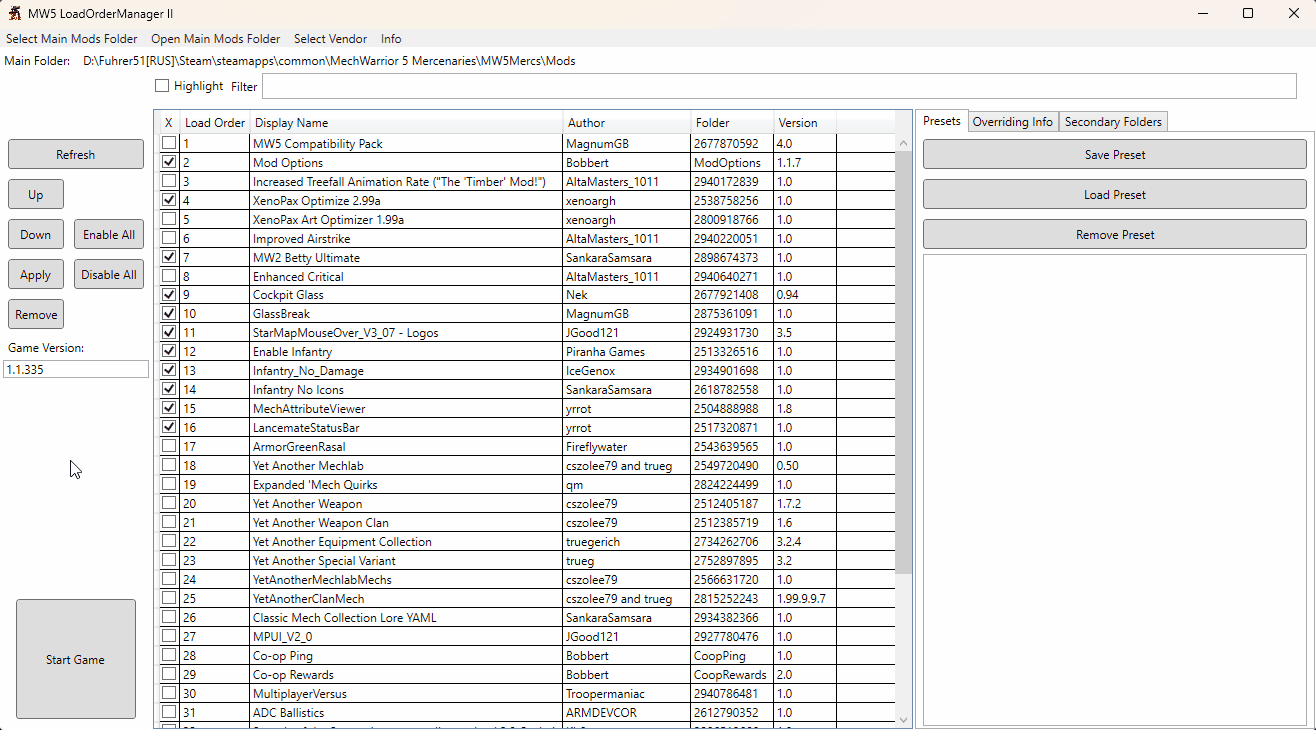Click the Enable All button
The image size is (1316, 730).
[109, 234]
